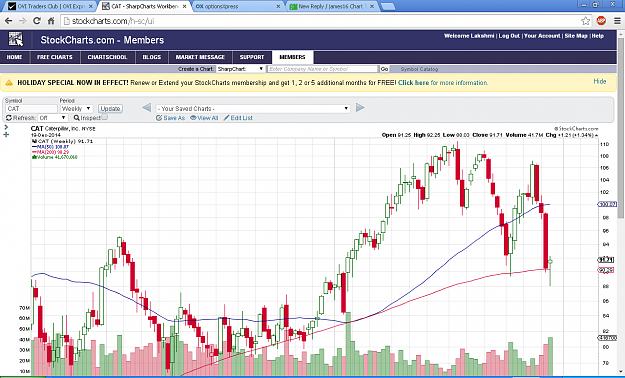625x378 pixels.
Task: Go to next saved chart arrow
Action: pos(360,108)
